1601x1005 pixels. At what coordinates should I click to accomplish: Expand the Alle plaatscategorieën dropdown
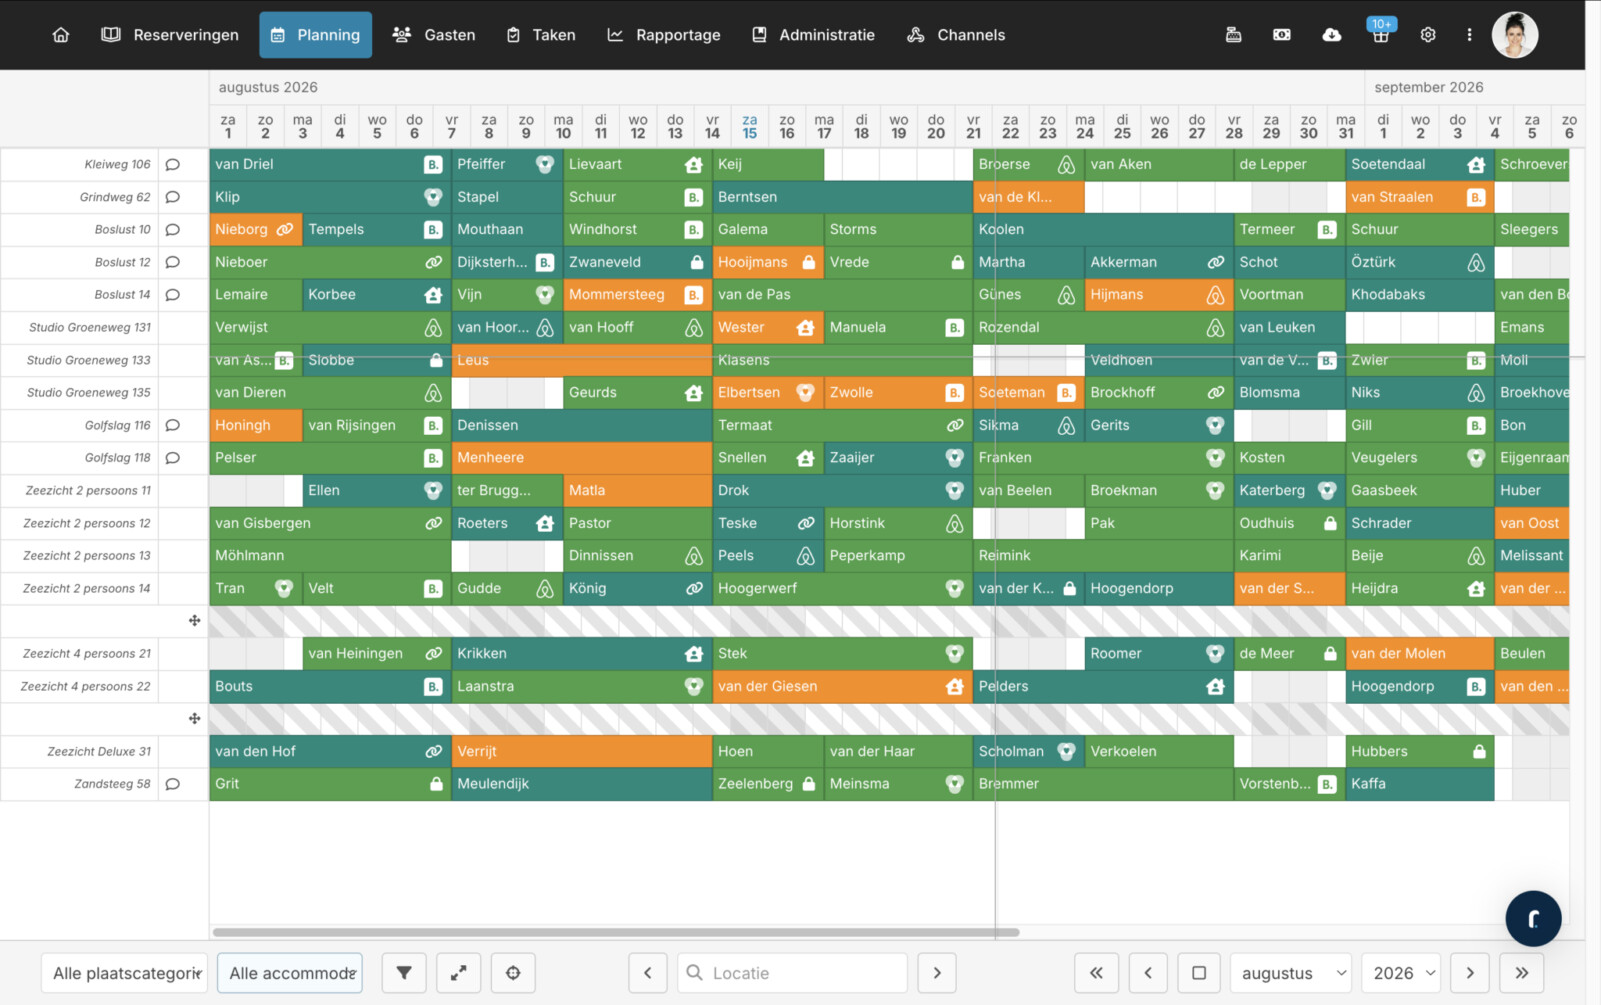(x=126, y=973)
